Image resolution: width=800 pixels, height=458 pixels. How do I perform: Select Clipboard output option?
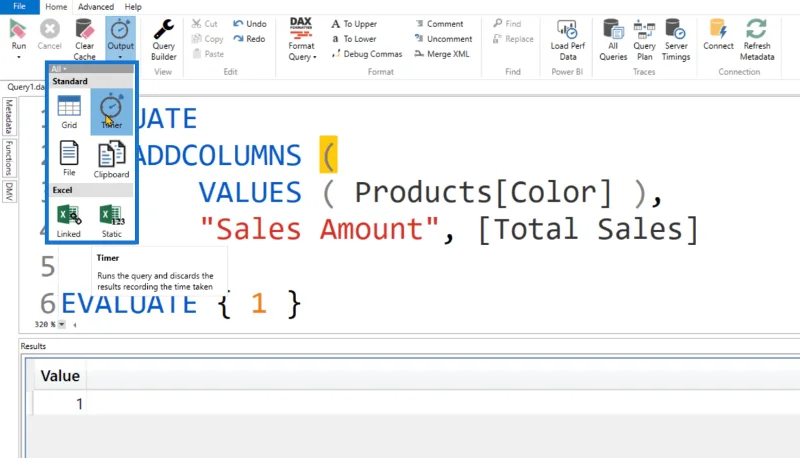111,160
